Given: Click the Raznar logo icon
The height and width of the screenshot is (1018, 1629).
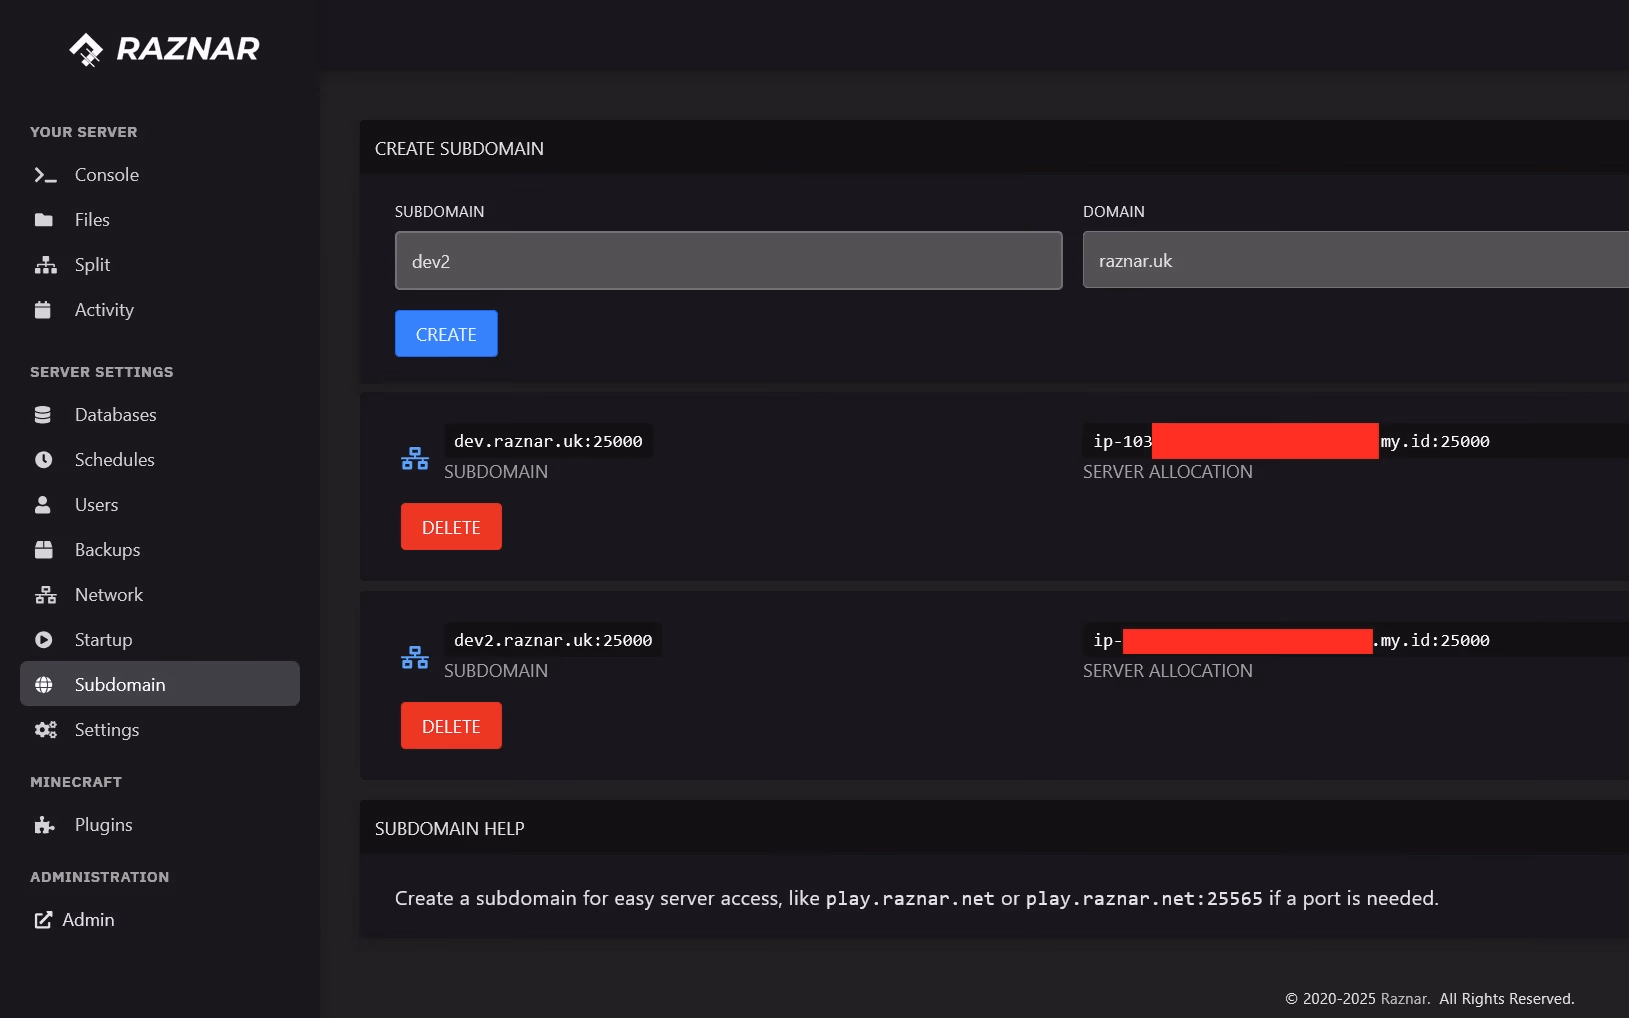Looking at the screenshot, I should 86,49.
